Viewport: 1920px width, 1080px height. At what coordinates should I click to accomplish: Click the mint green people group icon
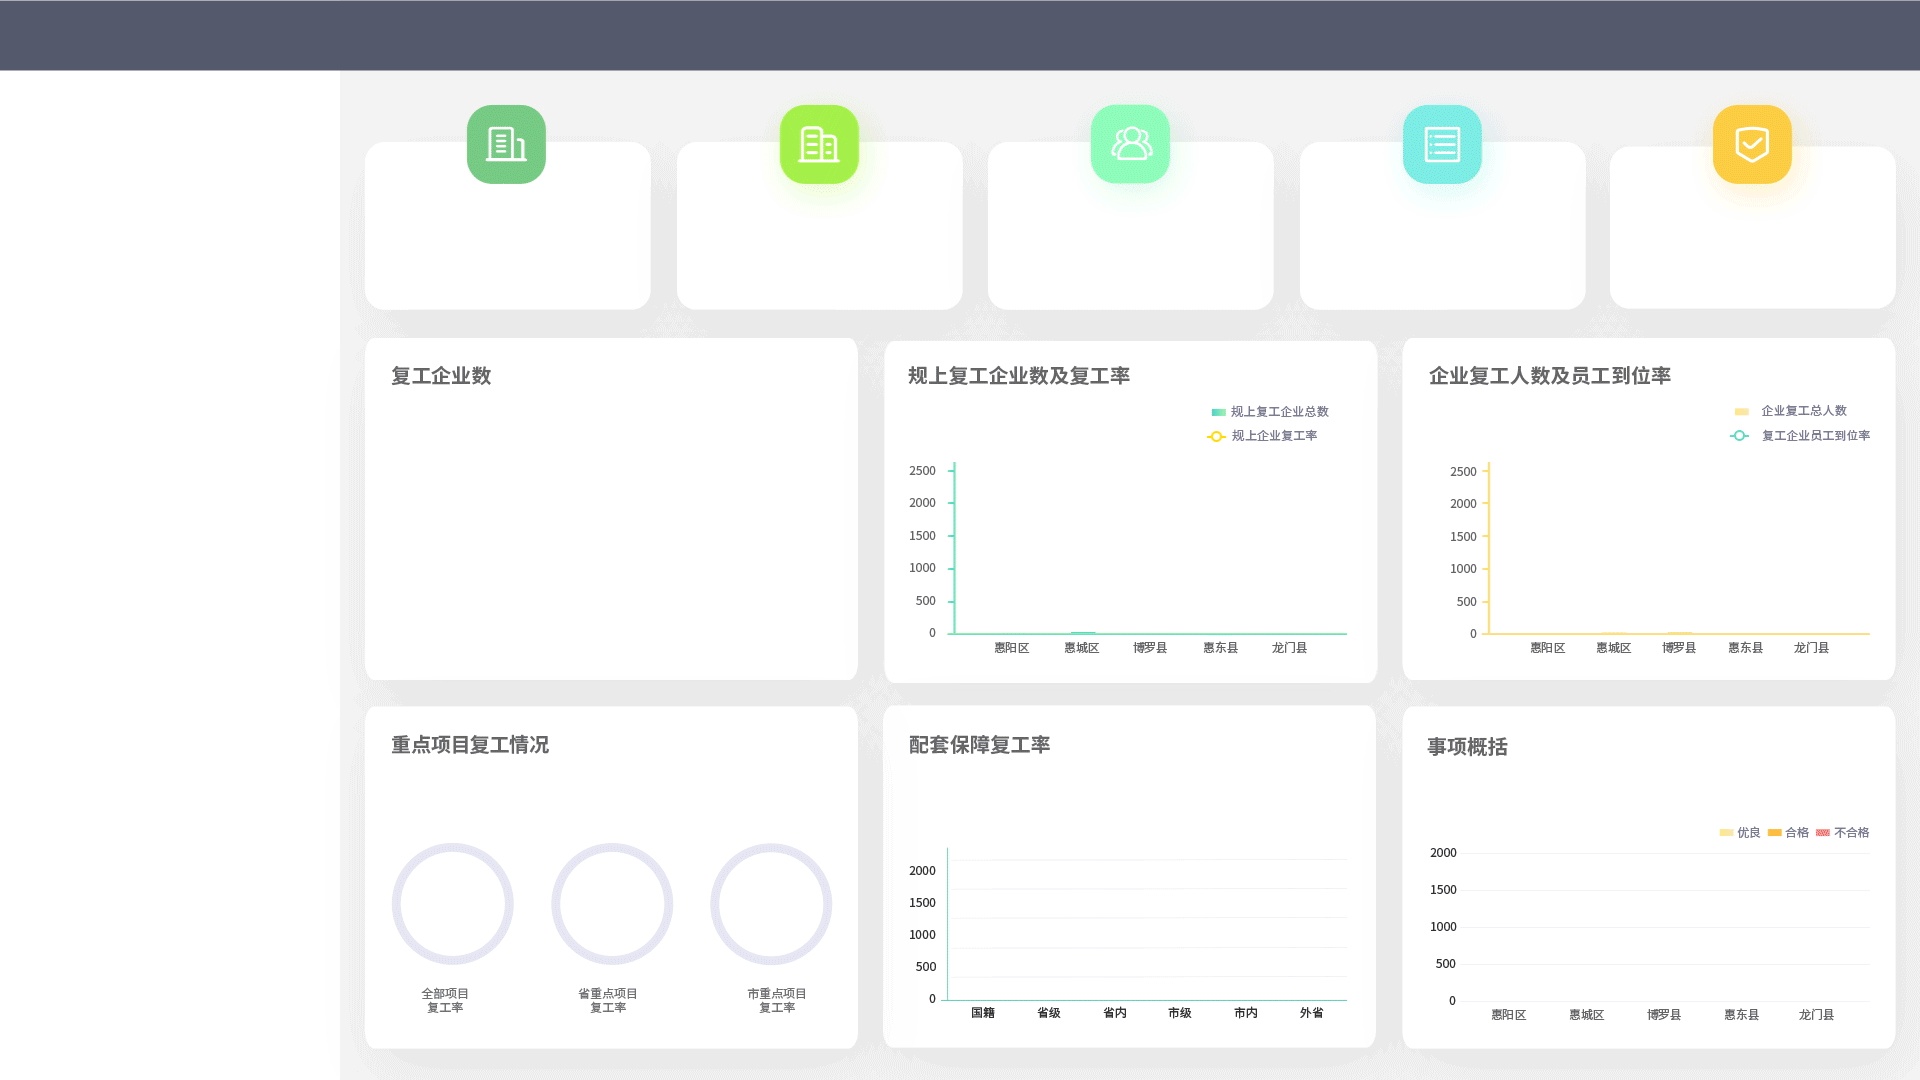(x=1130, y=144)
